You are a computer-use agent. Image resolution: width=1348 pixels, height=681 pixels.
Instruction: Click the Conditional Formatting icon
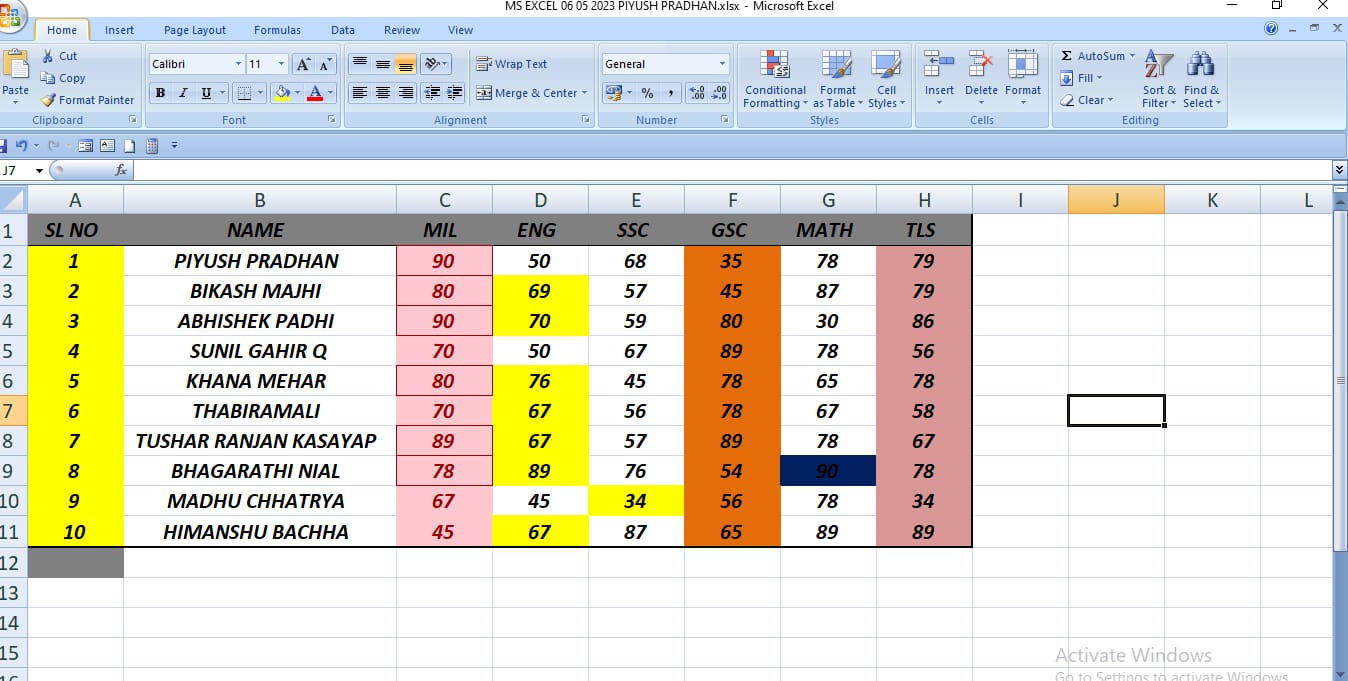coord(775,66)
